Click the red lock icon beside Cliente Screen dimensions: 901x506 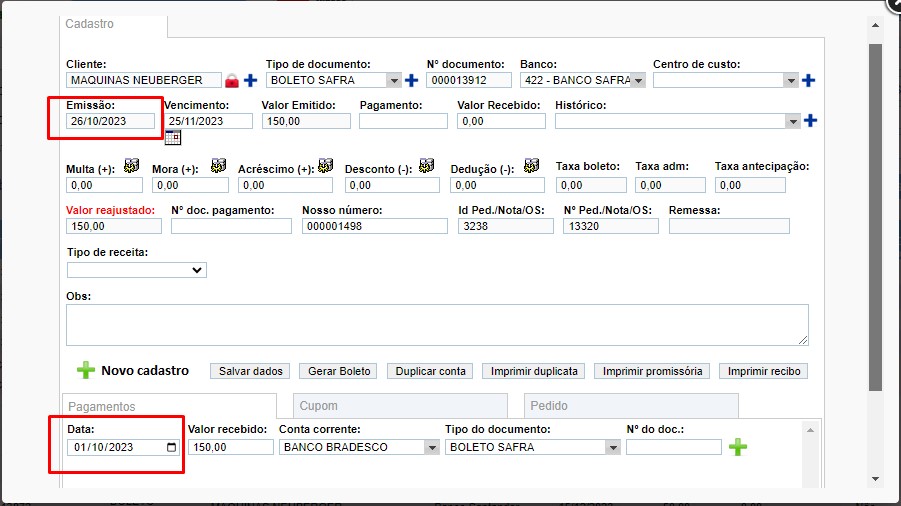click(232, 80)
